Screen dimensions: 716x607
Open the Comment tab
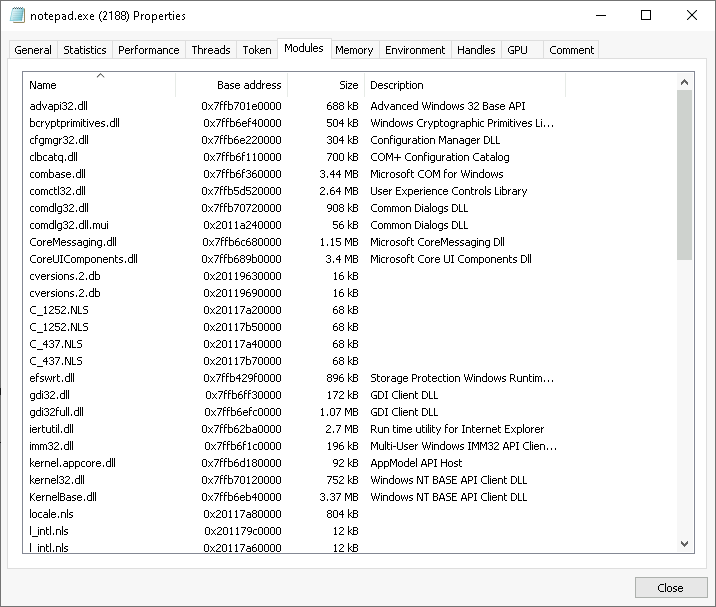click(571, 50)
